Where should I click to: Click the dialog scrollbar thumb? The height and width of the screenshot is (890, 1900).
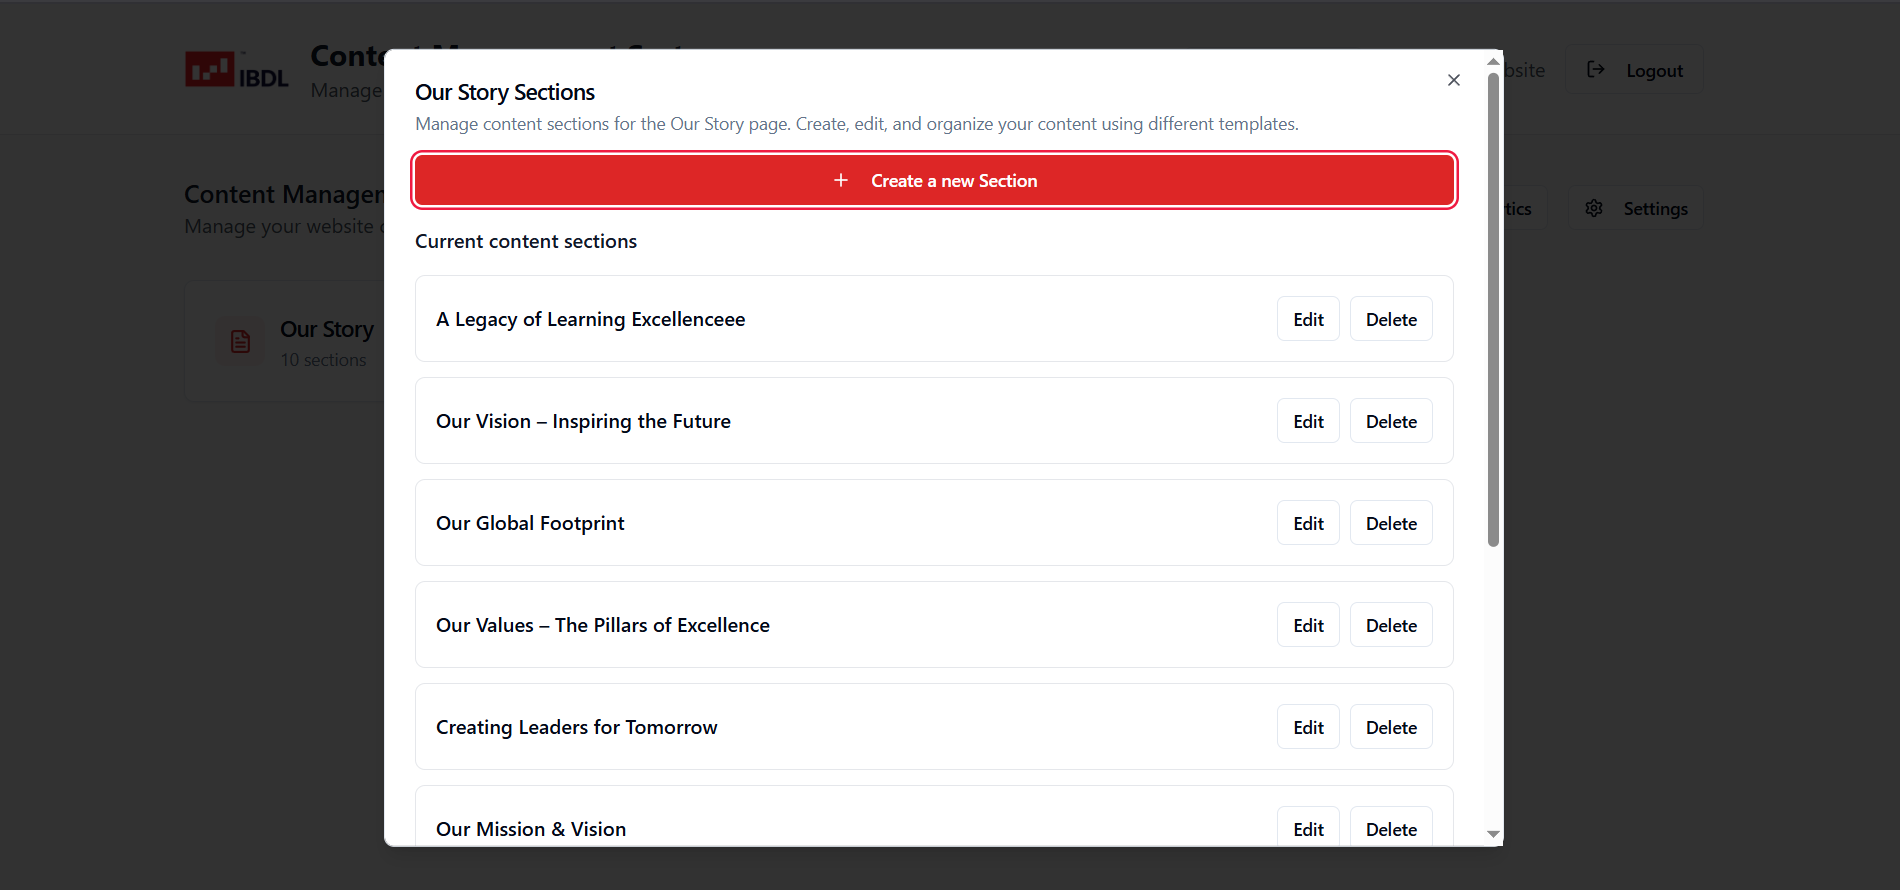pyautogui.click(x=1493, y=310)
